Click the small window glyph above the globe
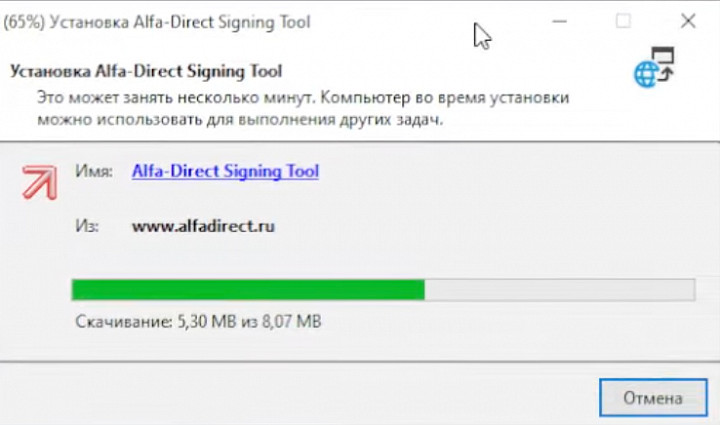 coord(663,55)
